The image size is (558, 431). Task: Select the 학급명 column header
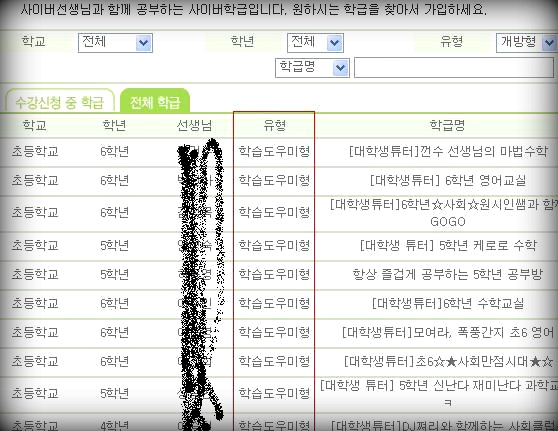447,125
